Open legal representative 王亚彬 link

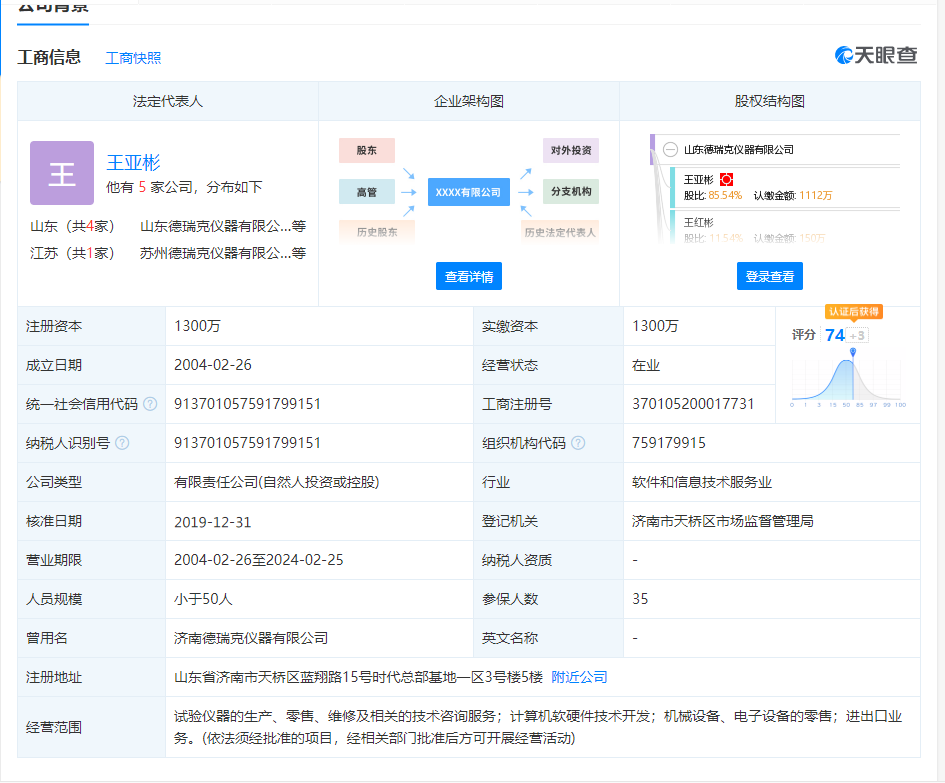[133, 162]
